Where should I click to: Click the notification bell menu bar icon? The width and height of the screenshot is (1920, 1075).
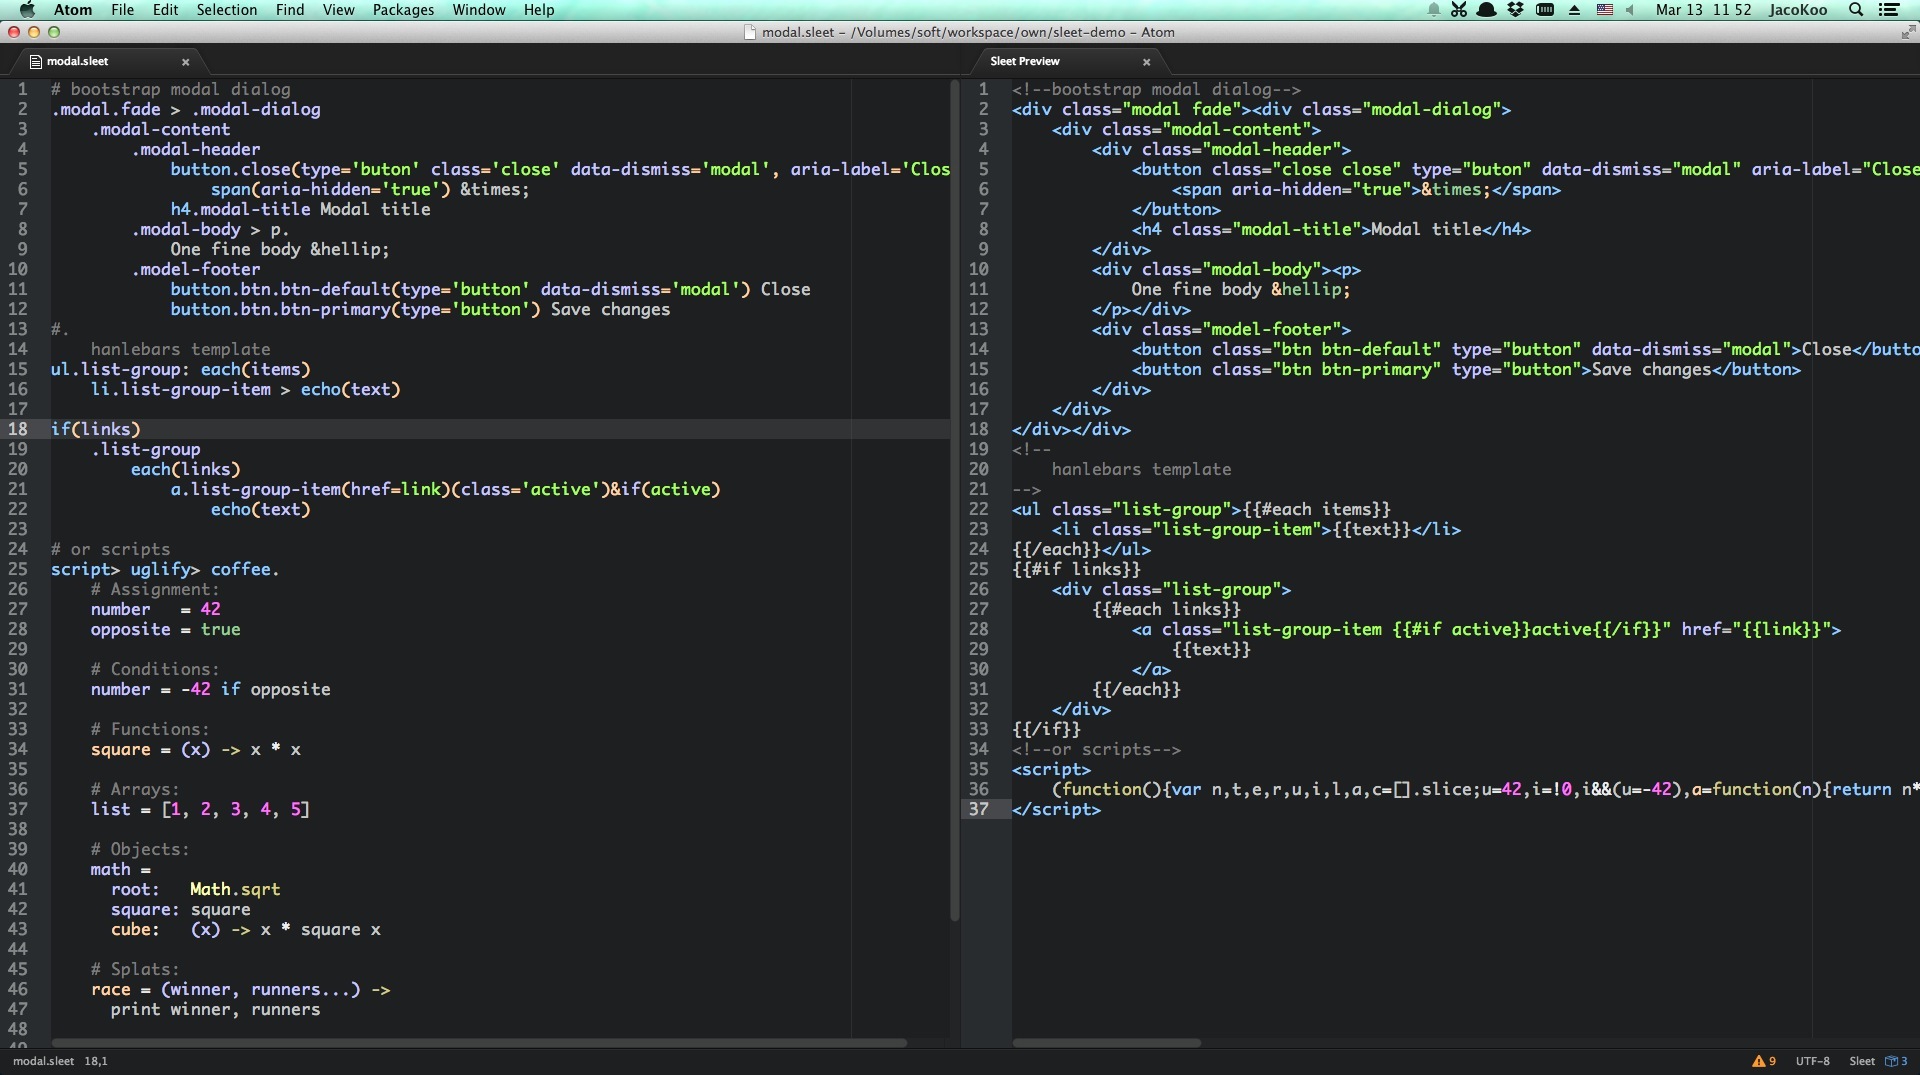(x=1434, y=10)
